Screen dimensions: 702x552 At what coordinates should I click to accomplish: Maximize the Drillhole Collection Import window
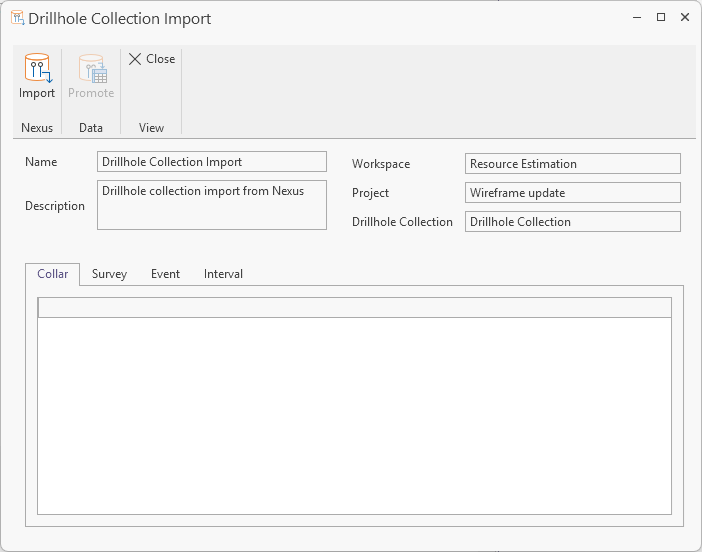661,18
